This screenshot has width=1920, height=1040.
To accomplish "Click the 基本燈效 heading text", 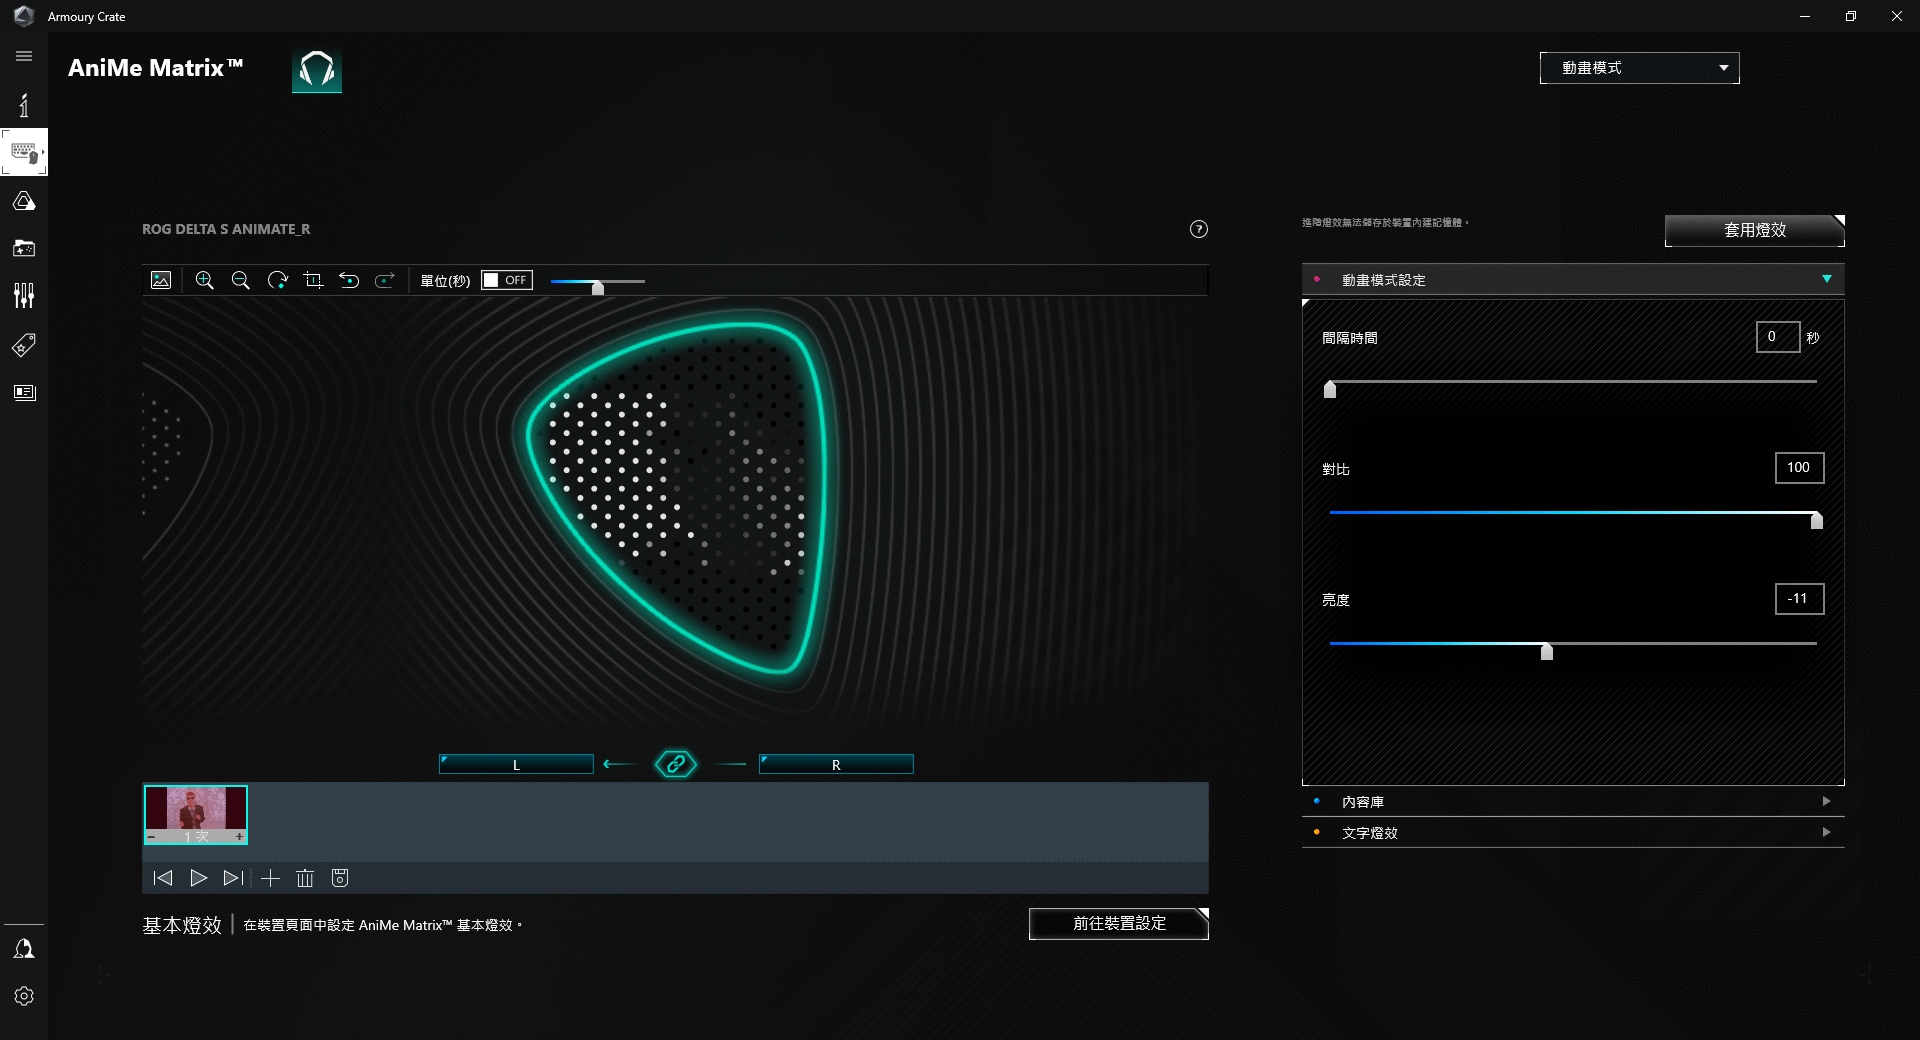I will [182, 926].
